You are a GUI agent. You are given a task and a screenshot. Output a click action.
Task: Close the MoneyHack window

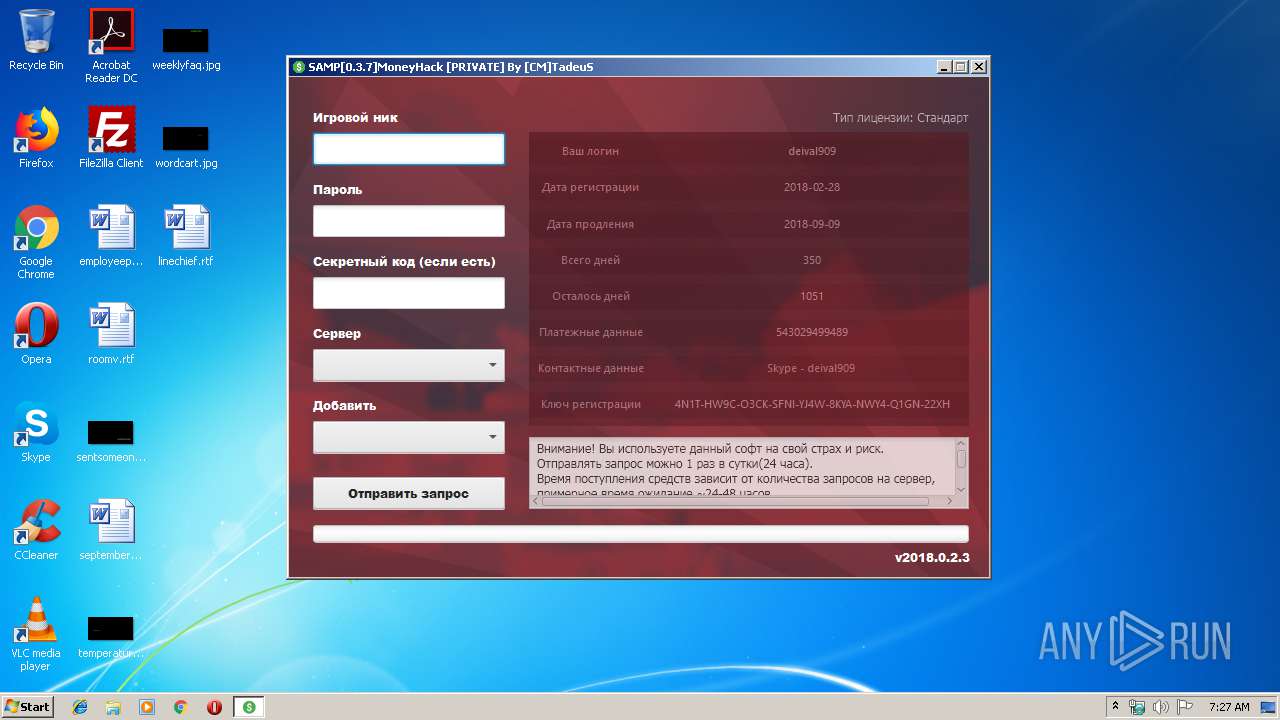pyautogui.click(x=979, y=67)
